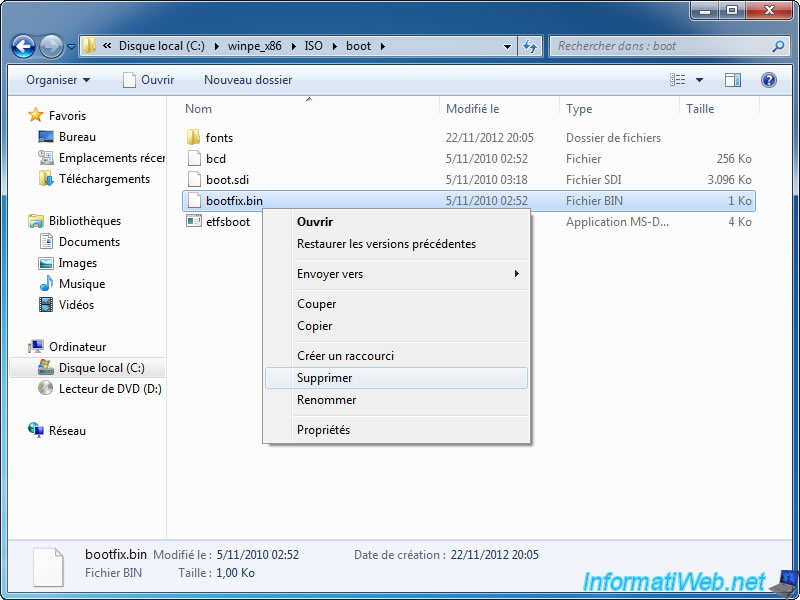This screenshot has width=800, height=600.
Task: Select the etfsboot application icon
Action: coord(194,221)
